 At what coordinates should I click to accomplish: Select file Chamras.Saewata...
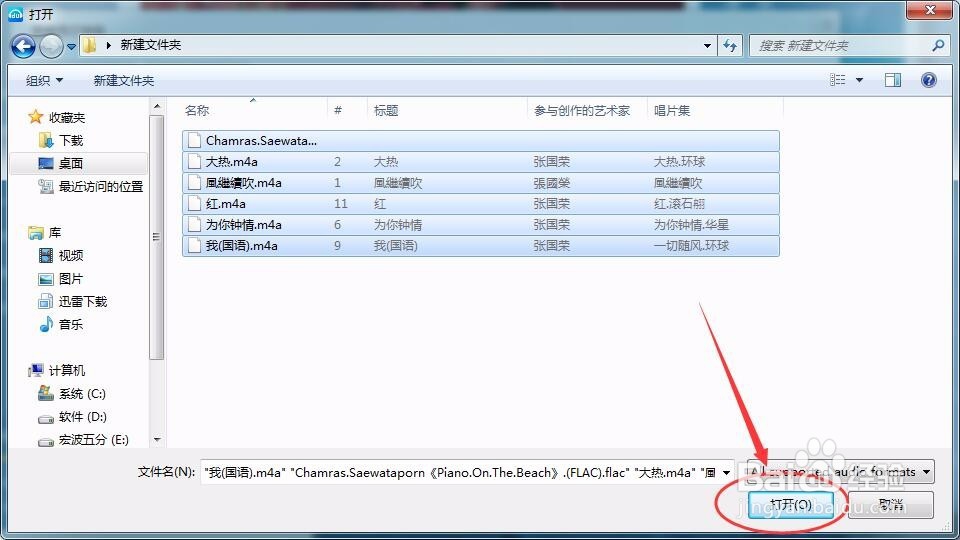[481, 141]
